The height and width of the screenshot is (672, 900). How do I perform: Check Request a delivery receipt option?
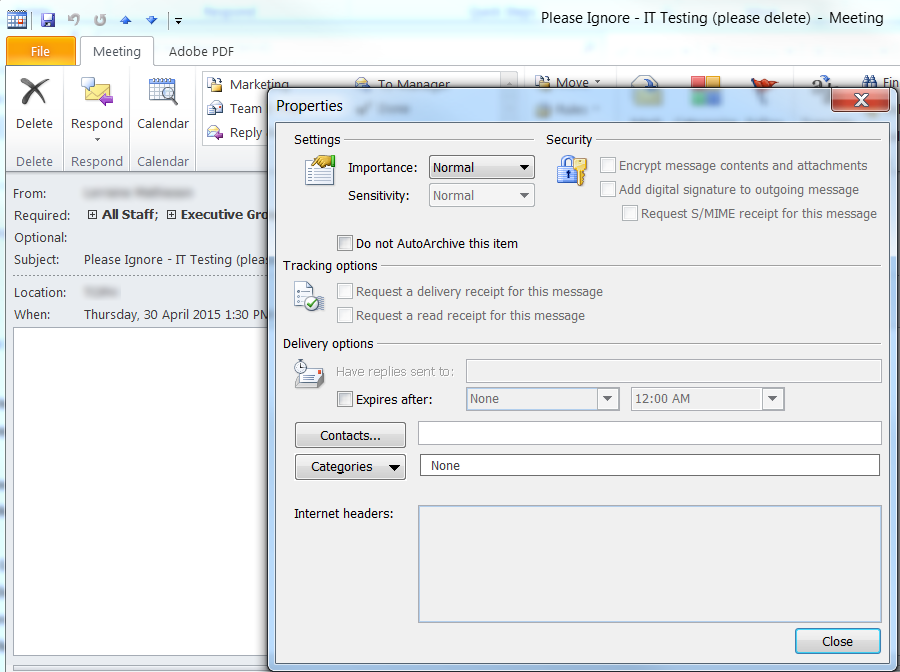pos(345,292)
